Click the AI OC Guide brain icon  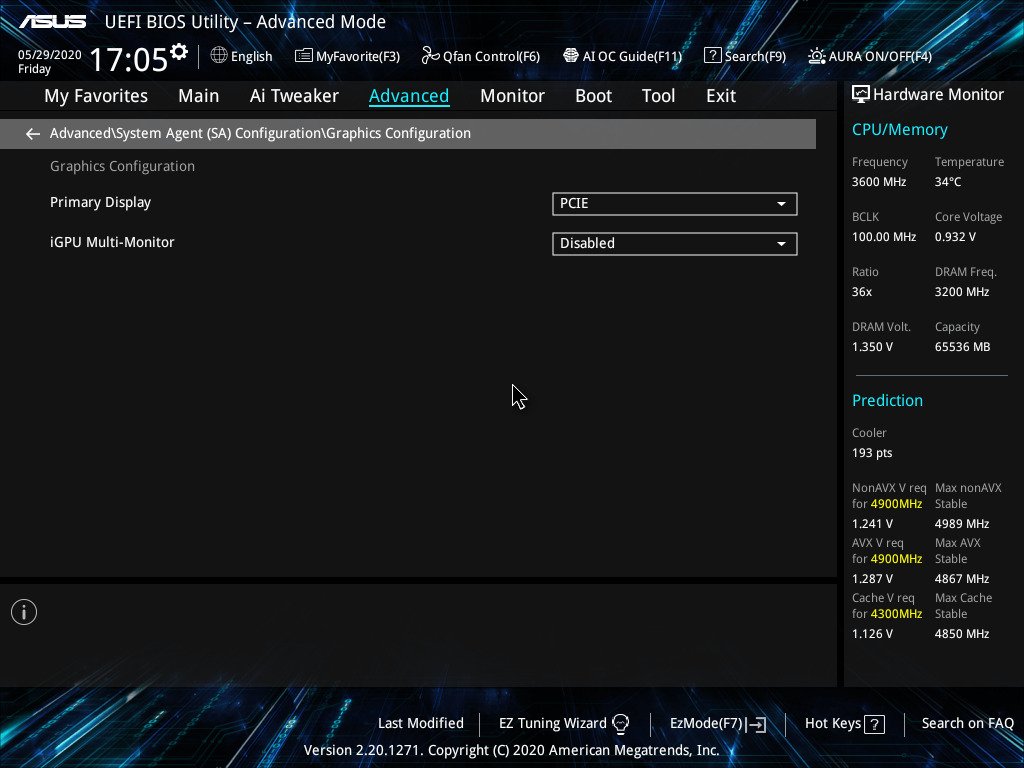[571, 56]
